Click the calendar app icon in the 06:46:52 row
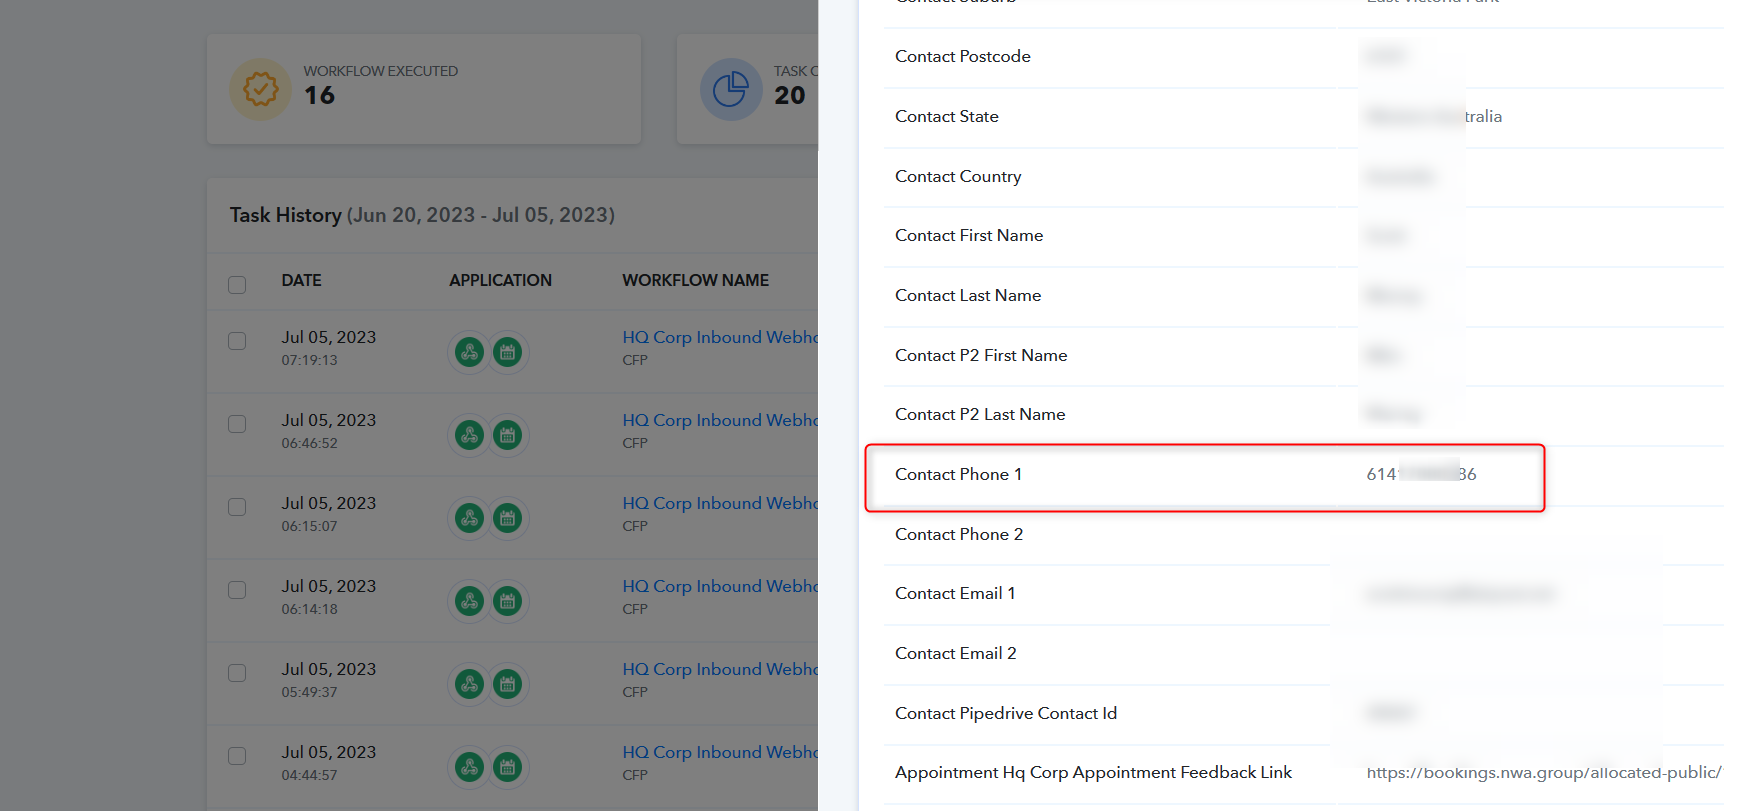This screenshot has width=1747, height=811. (x=508, y=435)
